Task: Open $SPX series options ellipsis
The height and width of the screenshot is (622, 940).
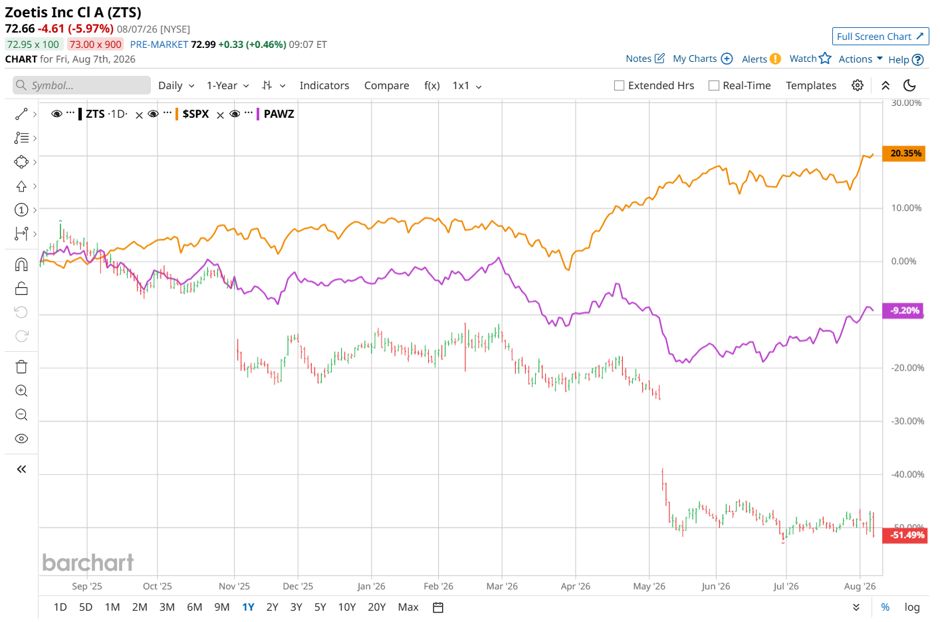Action: tap(167, 112)
